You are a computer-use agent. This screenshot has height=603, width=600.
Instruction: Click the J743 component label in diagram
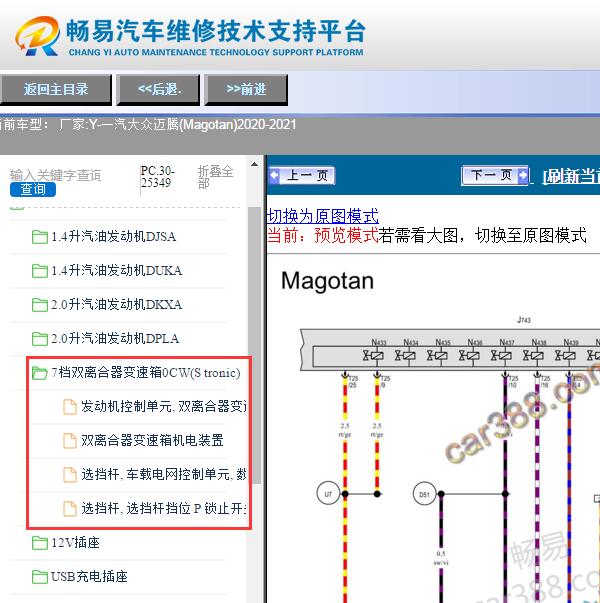pyautogui.click(x=524, y=320)
